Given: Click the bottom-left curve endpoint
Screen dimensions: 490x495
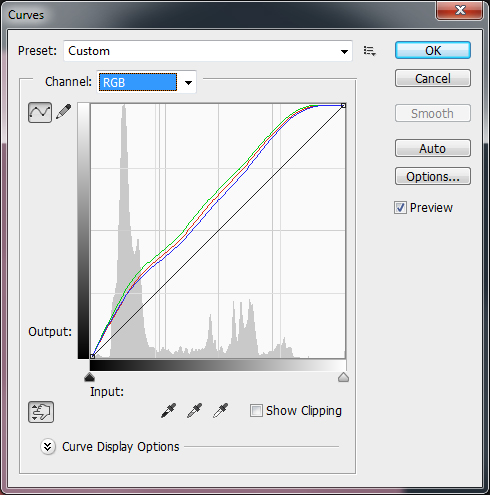Looking at the screenshot, I should (x=92, y=356).
